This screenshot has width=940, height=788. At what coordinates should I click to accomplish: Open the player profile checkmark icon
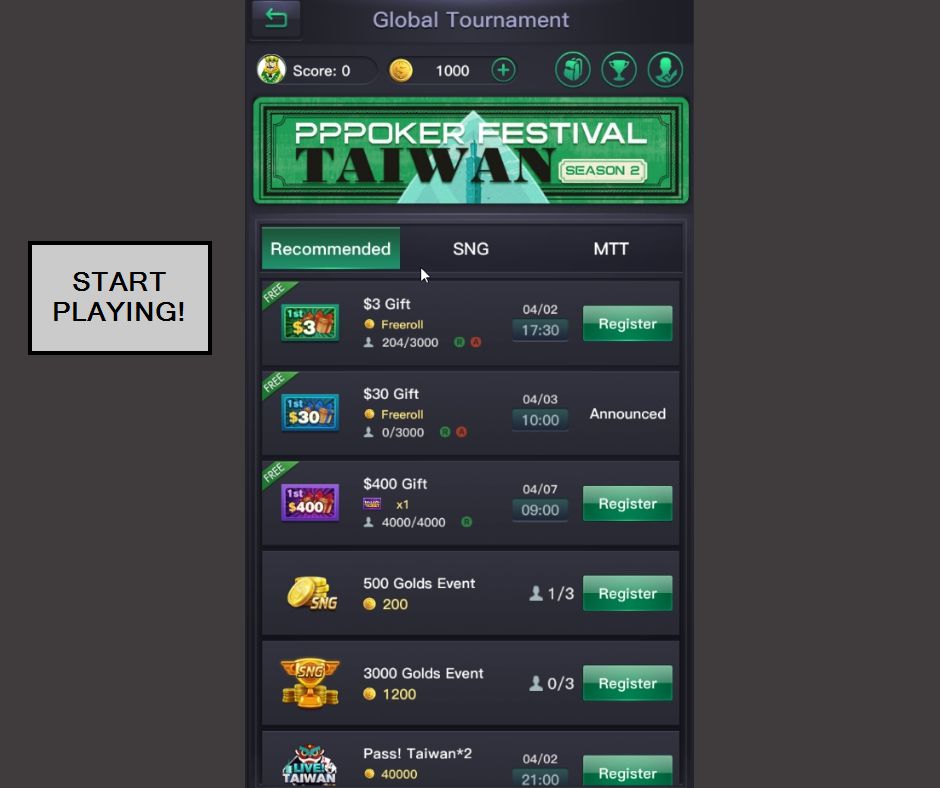(665, 70)
